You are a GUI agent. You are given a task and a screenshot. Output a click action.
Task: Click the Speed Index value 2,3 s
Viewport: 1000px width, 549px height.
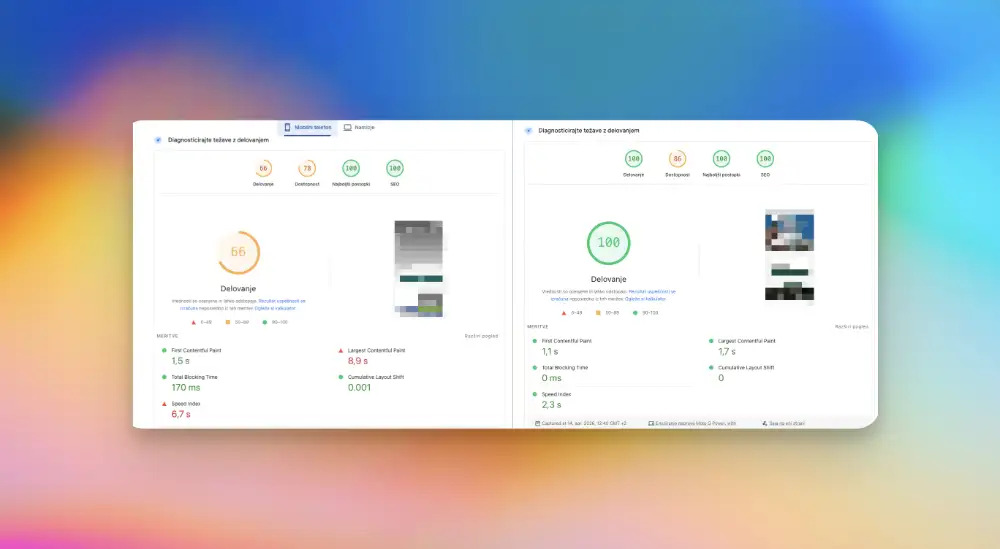click(x=552, y=405)
